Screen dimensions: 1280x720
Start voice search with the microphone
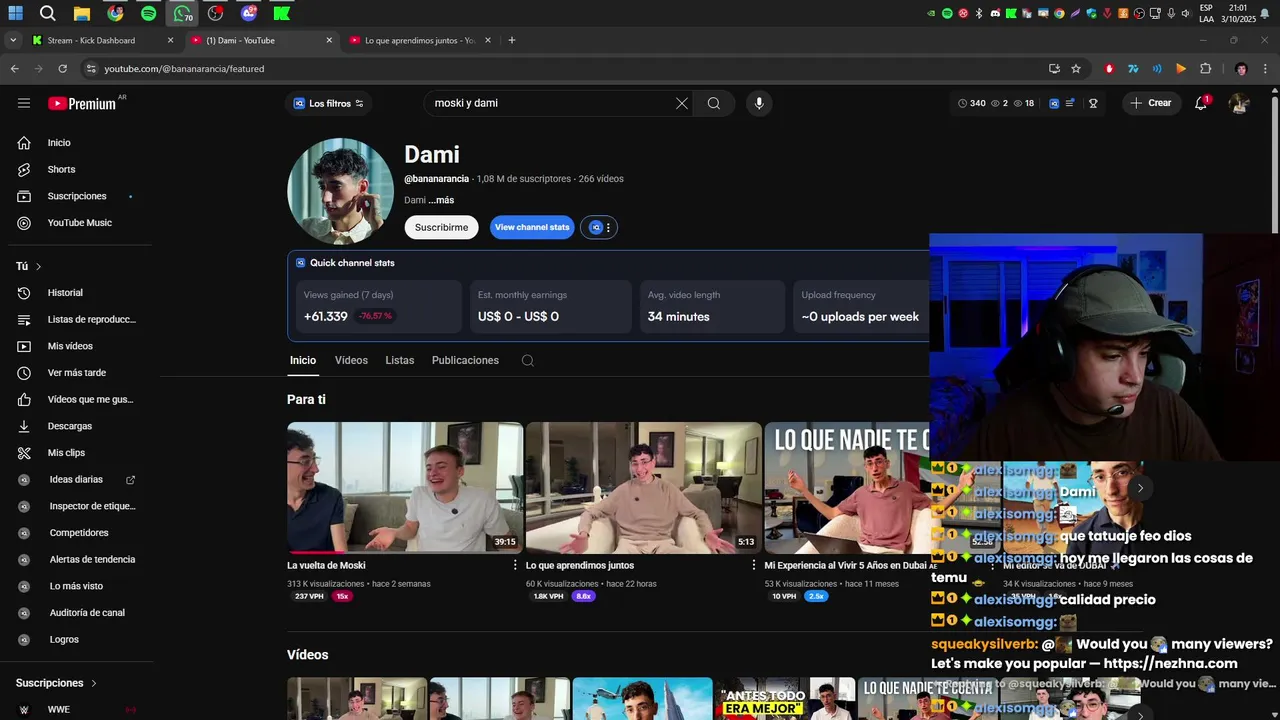click(x=759, y=103)
